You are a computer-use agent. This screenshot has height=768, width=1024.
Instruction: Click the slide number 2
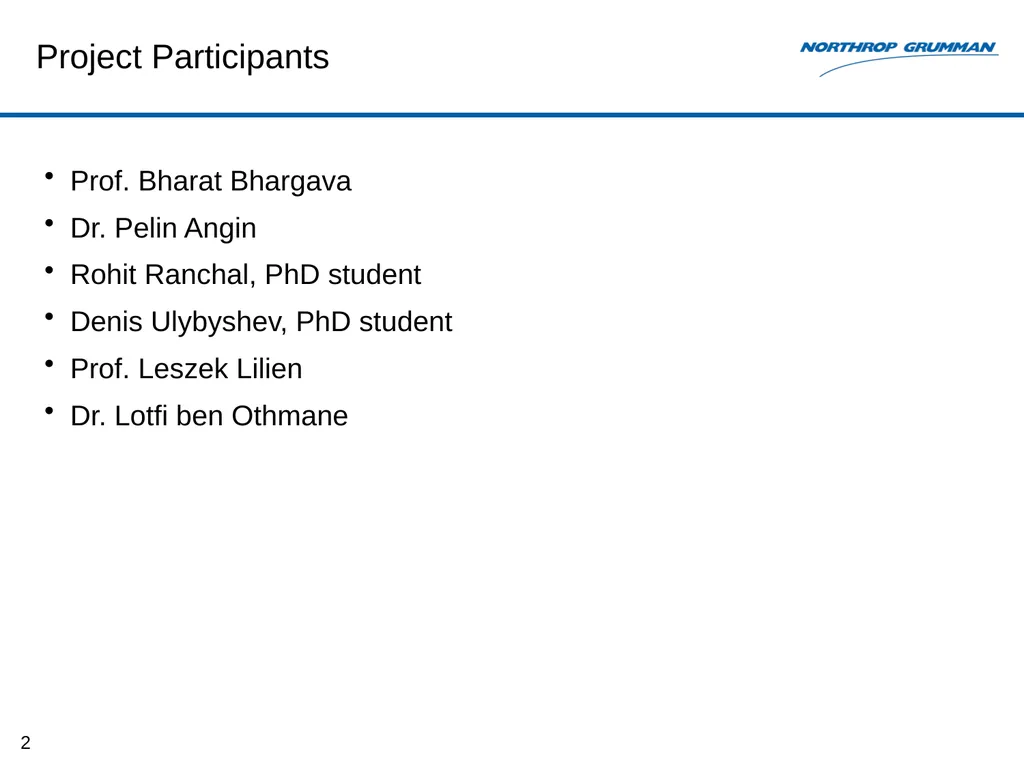tap(25, 743)
